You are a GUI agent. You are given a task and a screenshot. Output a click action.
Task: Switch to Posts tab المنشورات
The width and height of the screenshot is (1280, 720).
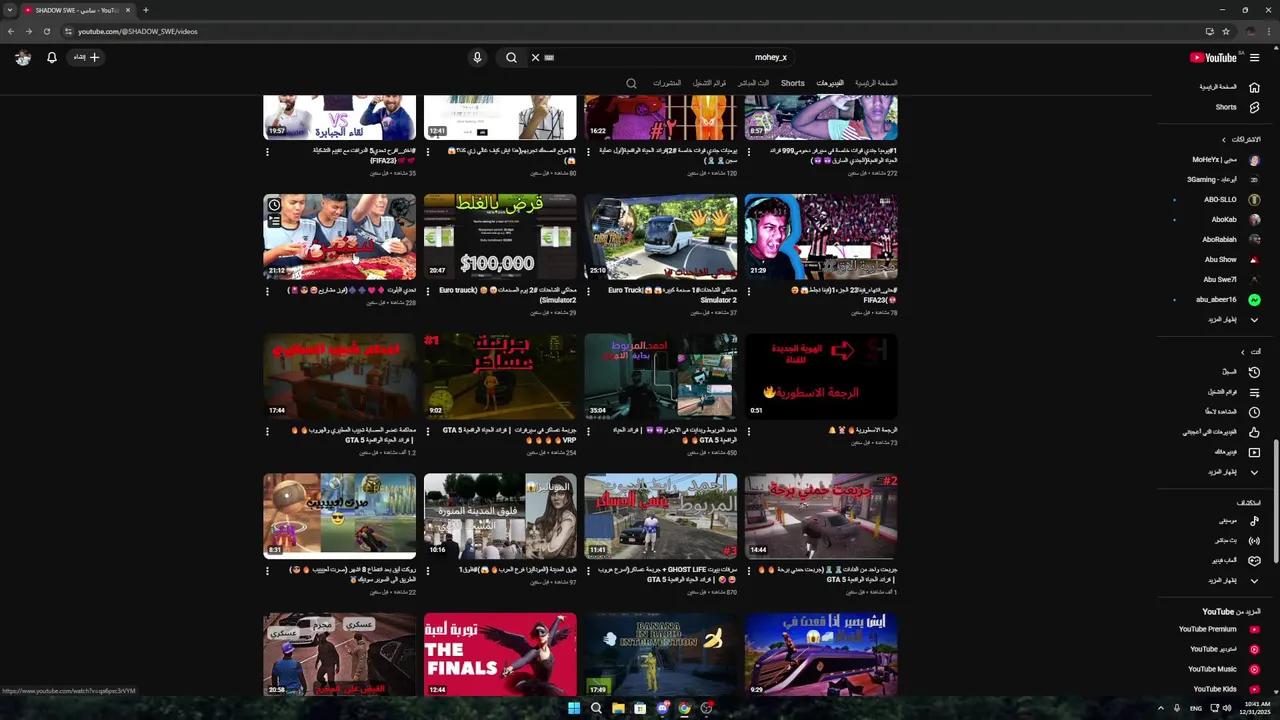click(667, 83)
